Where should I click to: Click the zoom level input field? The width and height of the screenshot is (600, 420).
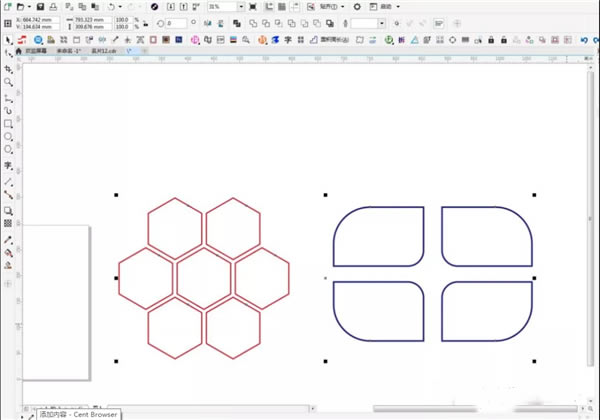coord(222,7)
